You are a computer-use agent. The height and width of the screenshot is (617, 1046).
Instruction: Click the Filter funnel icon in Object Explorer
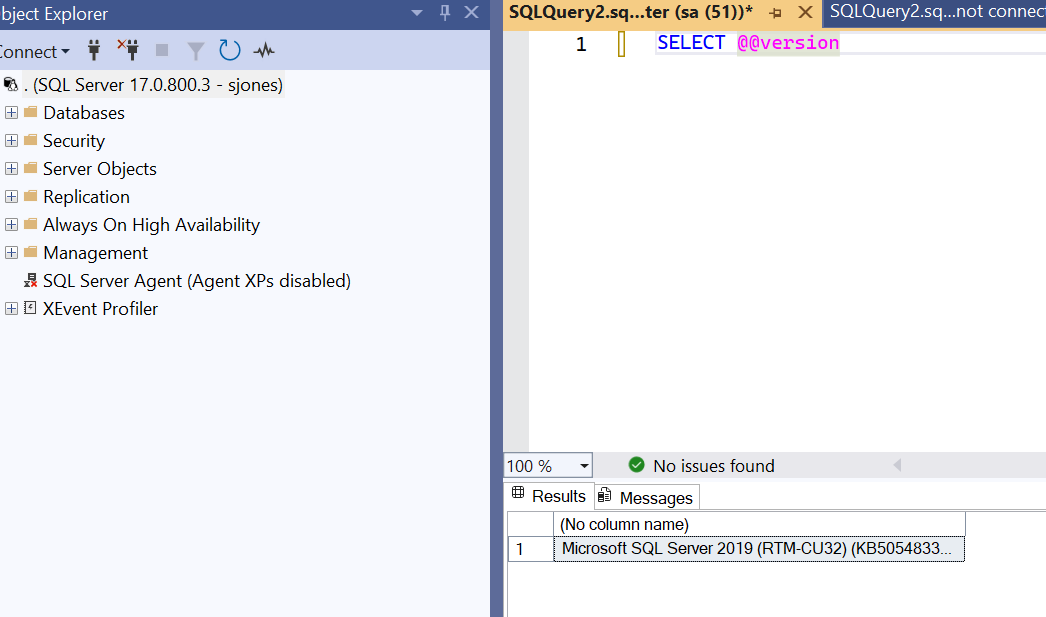click(x=196, y=50)
